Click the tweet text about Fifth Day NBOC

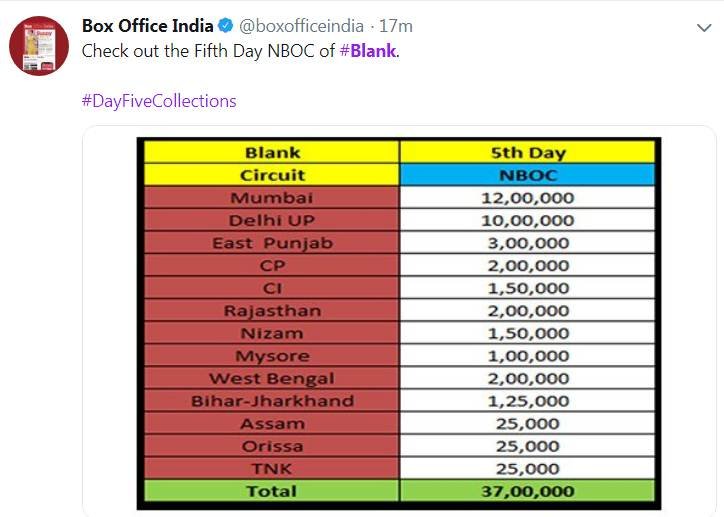click(x=208, y=51)
